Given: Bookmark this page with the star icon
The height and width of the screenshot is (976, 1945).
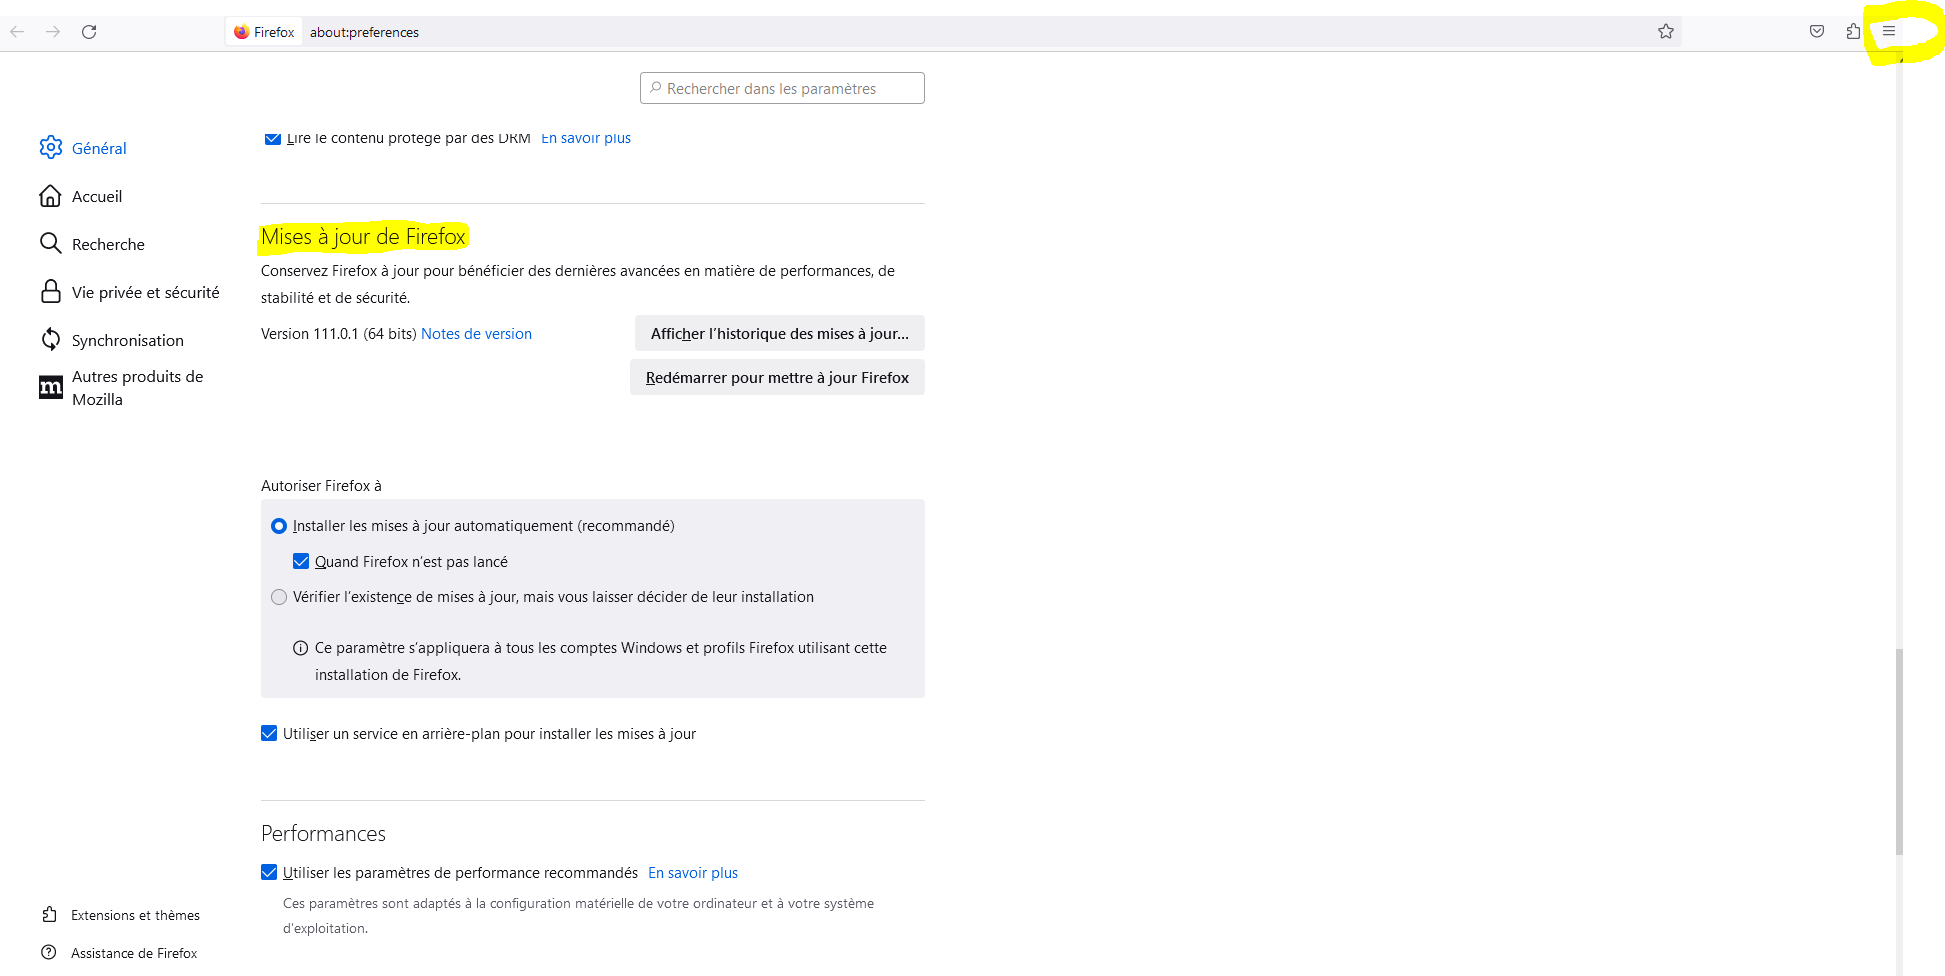Looking at the screenshot, I should point(1665,32).
